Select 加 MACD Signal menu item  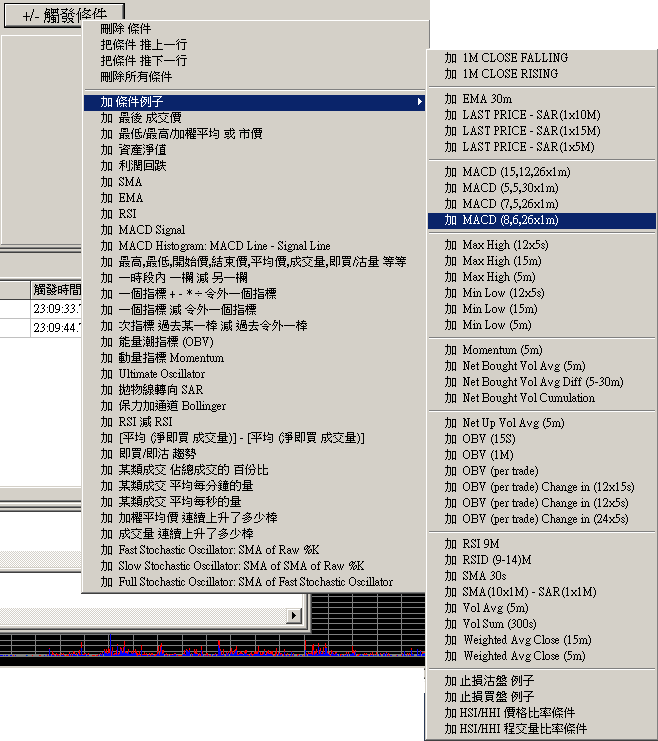point(142,230)
